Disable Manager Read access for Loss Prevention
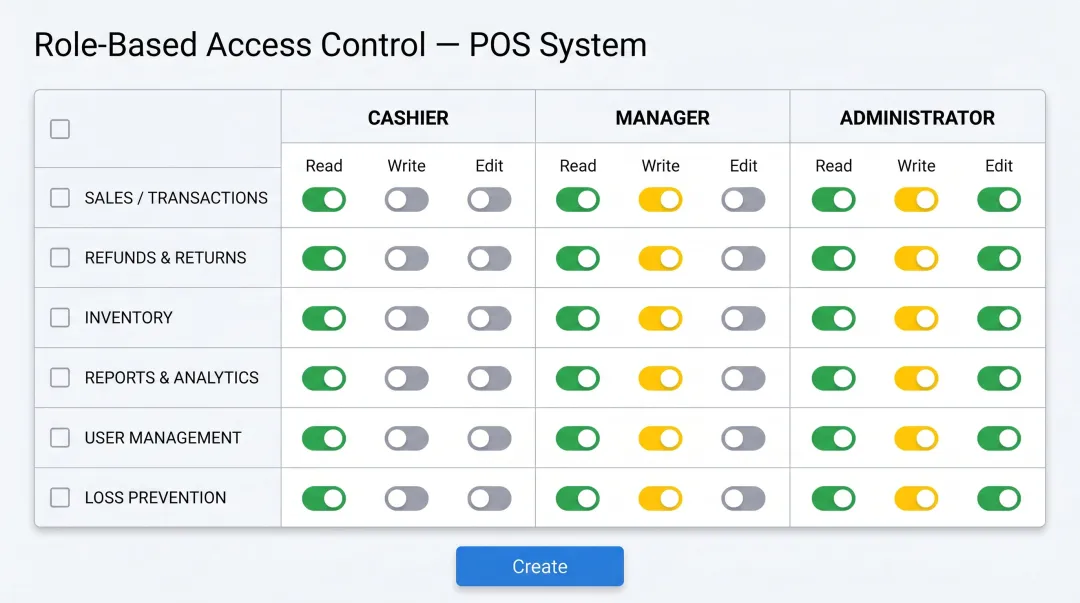Viewport: 1080px width, 603px height. (578, 497)
